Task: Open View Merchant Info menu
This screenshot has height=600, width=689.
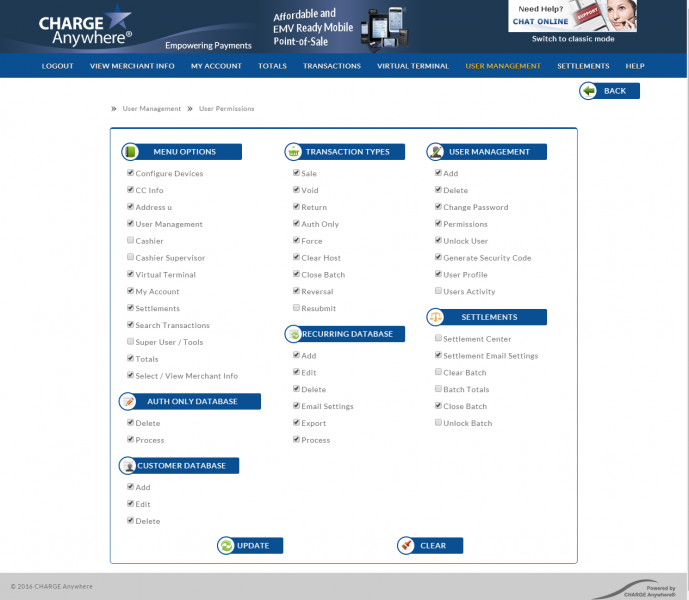Action: (x=132, y=66)
